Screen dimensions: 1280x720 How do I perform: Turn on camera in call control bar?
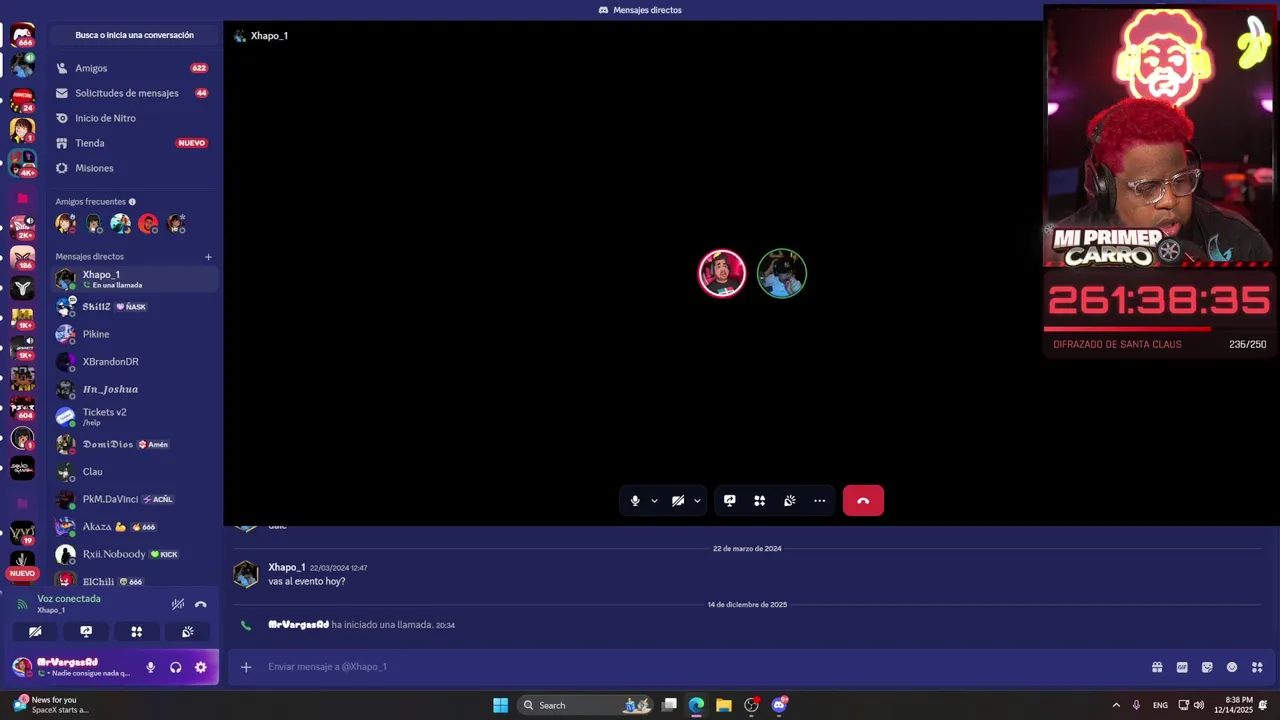point(678,501)
